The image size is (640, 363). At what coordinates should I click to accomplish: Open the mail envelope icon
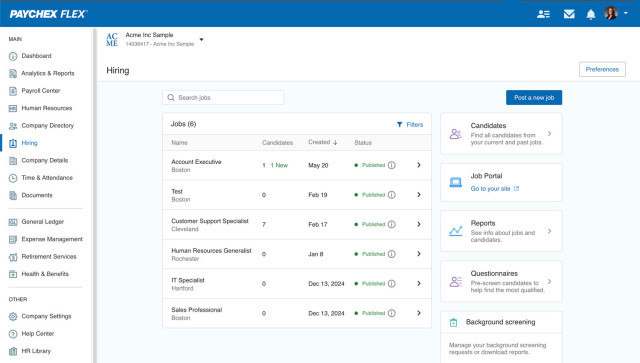[569, 14]
